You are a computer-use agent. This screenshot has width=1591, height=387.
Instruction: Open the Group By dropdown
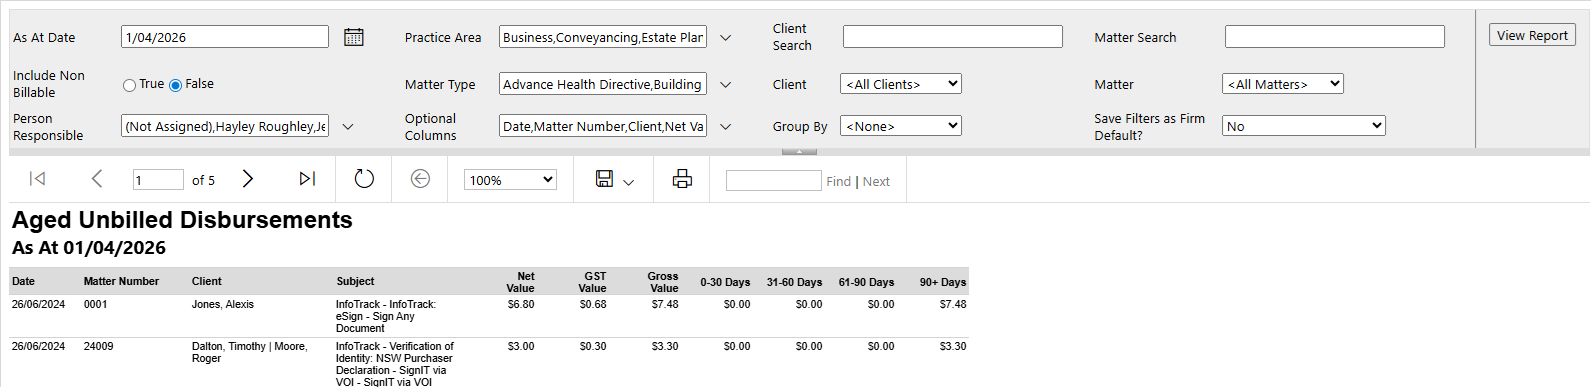(901, 126)
